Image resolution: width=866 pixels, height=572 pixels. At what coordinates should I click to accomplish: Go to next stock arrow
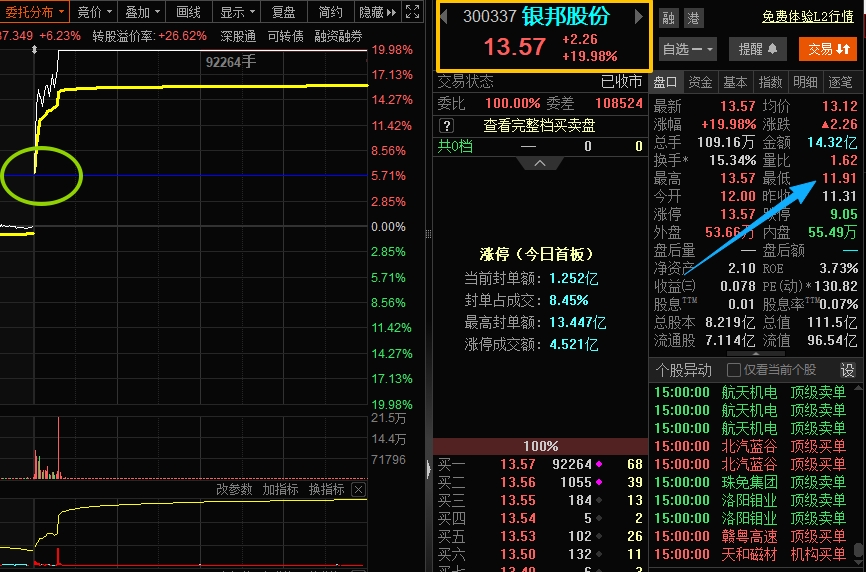click(x=638, y=17)
